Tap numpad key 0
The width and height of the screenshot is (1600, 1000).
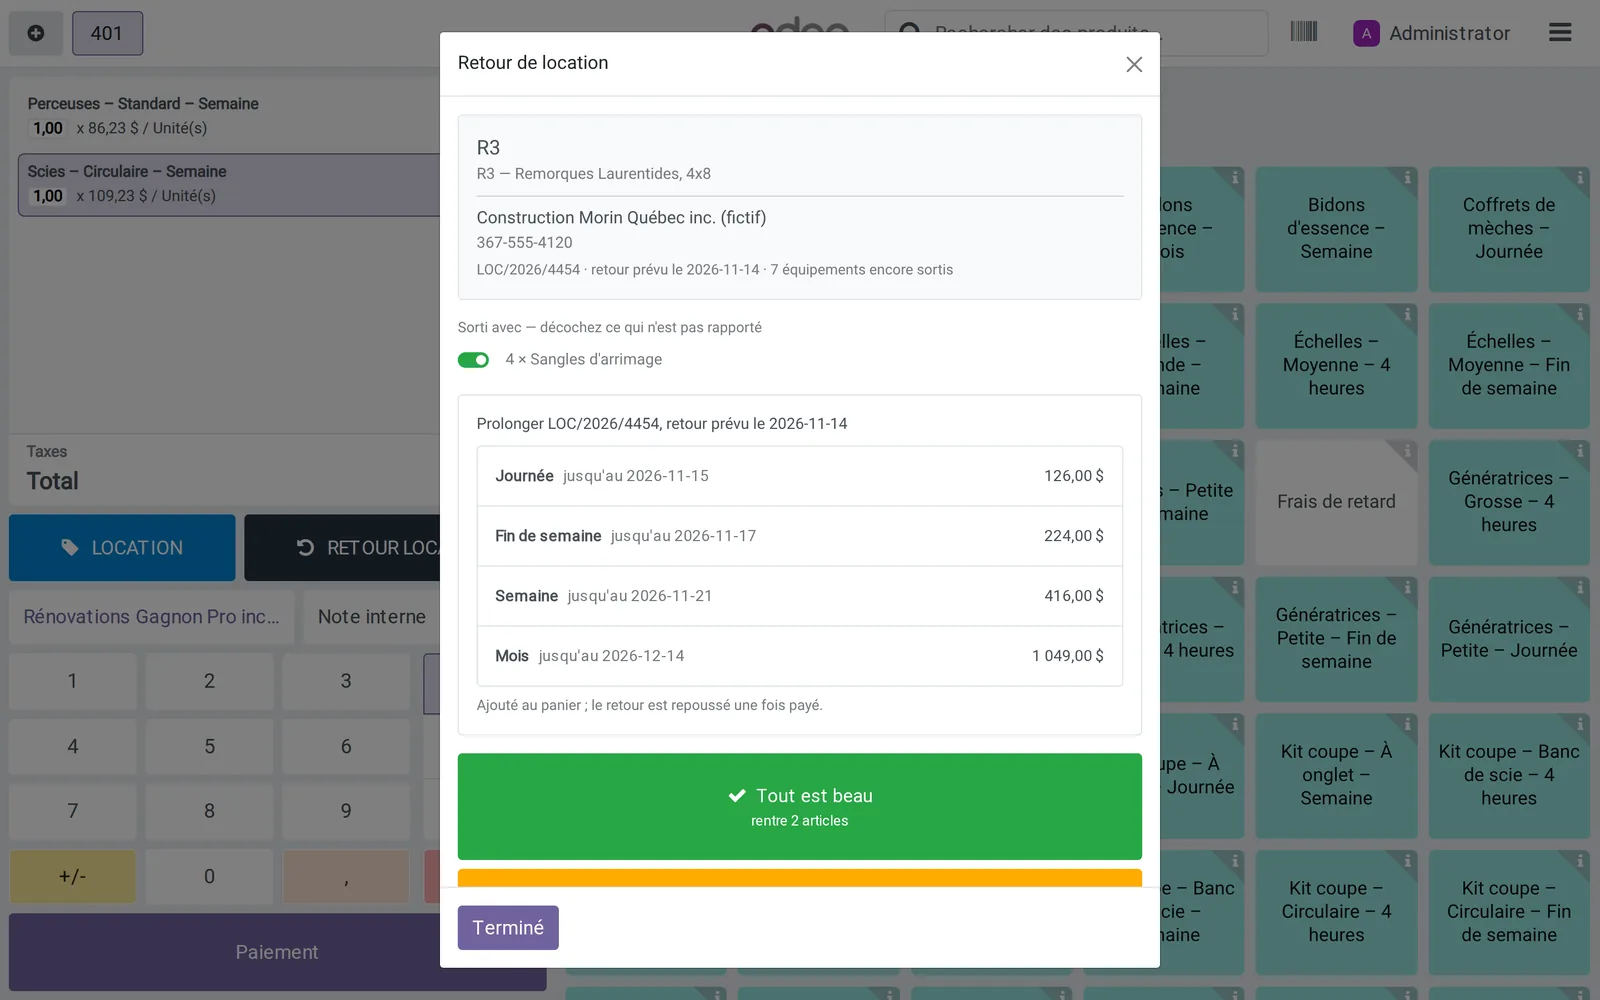[x=209, y=877]
